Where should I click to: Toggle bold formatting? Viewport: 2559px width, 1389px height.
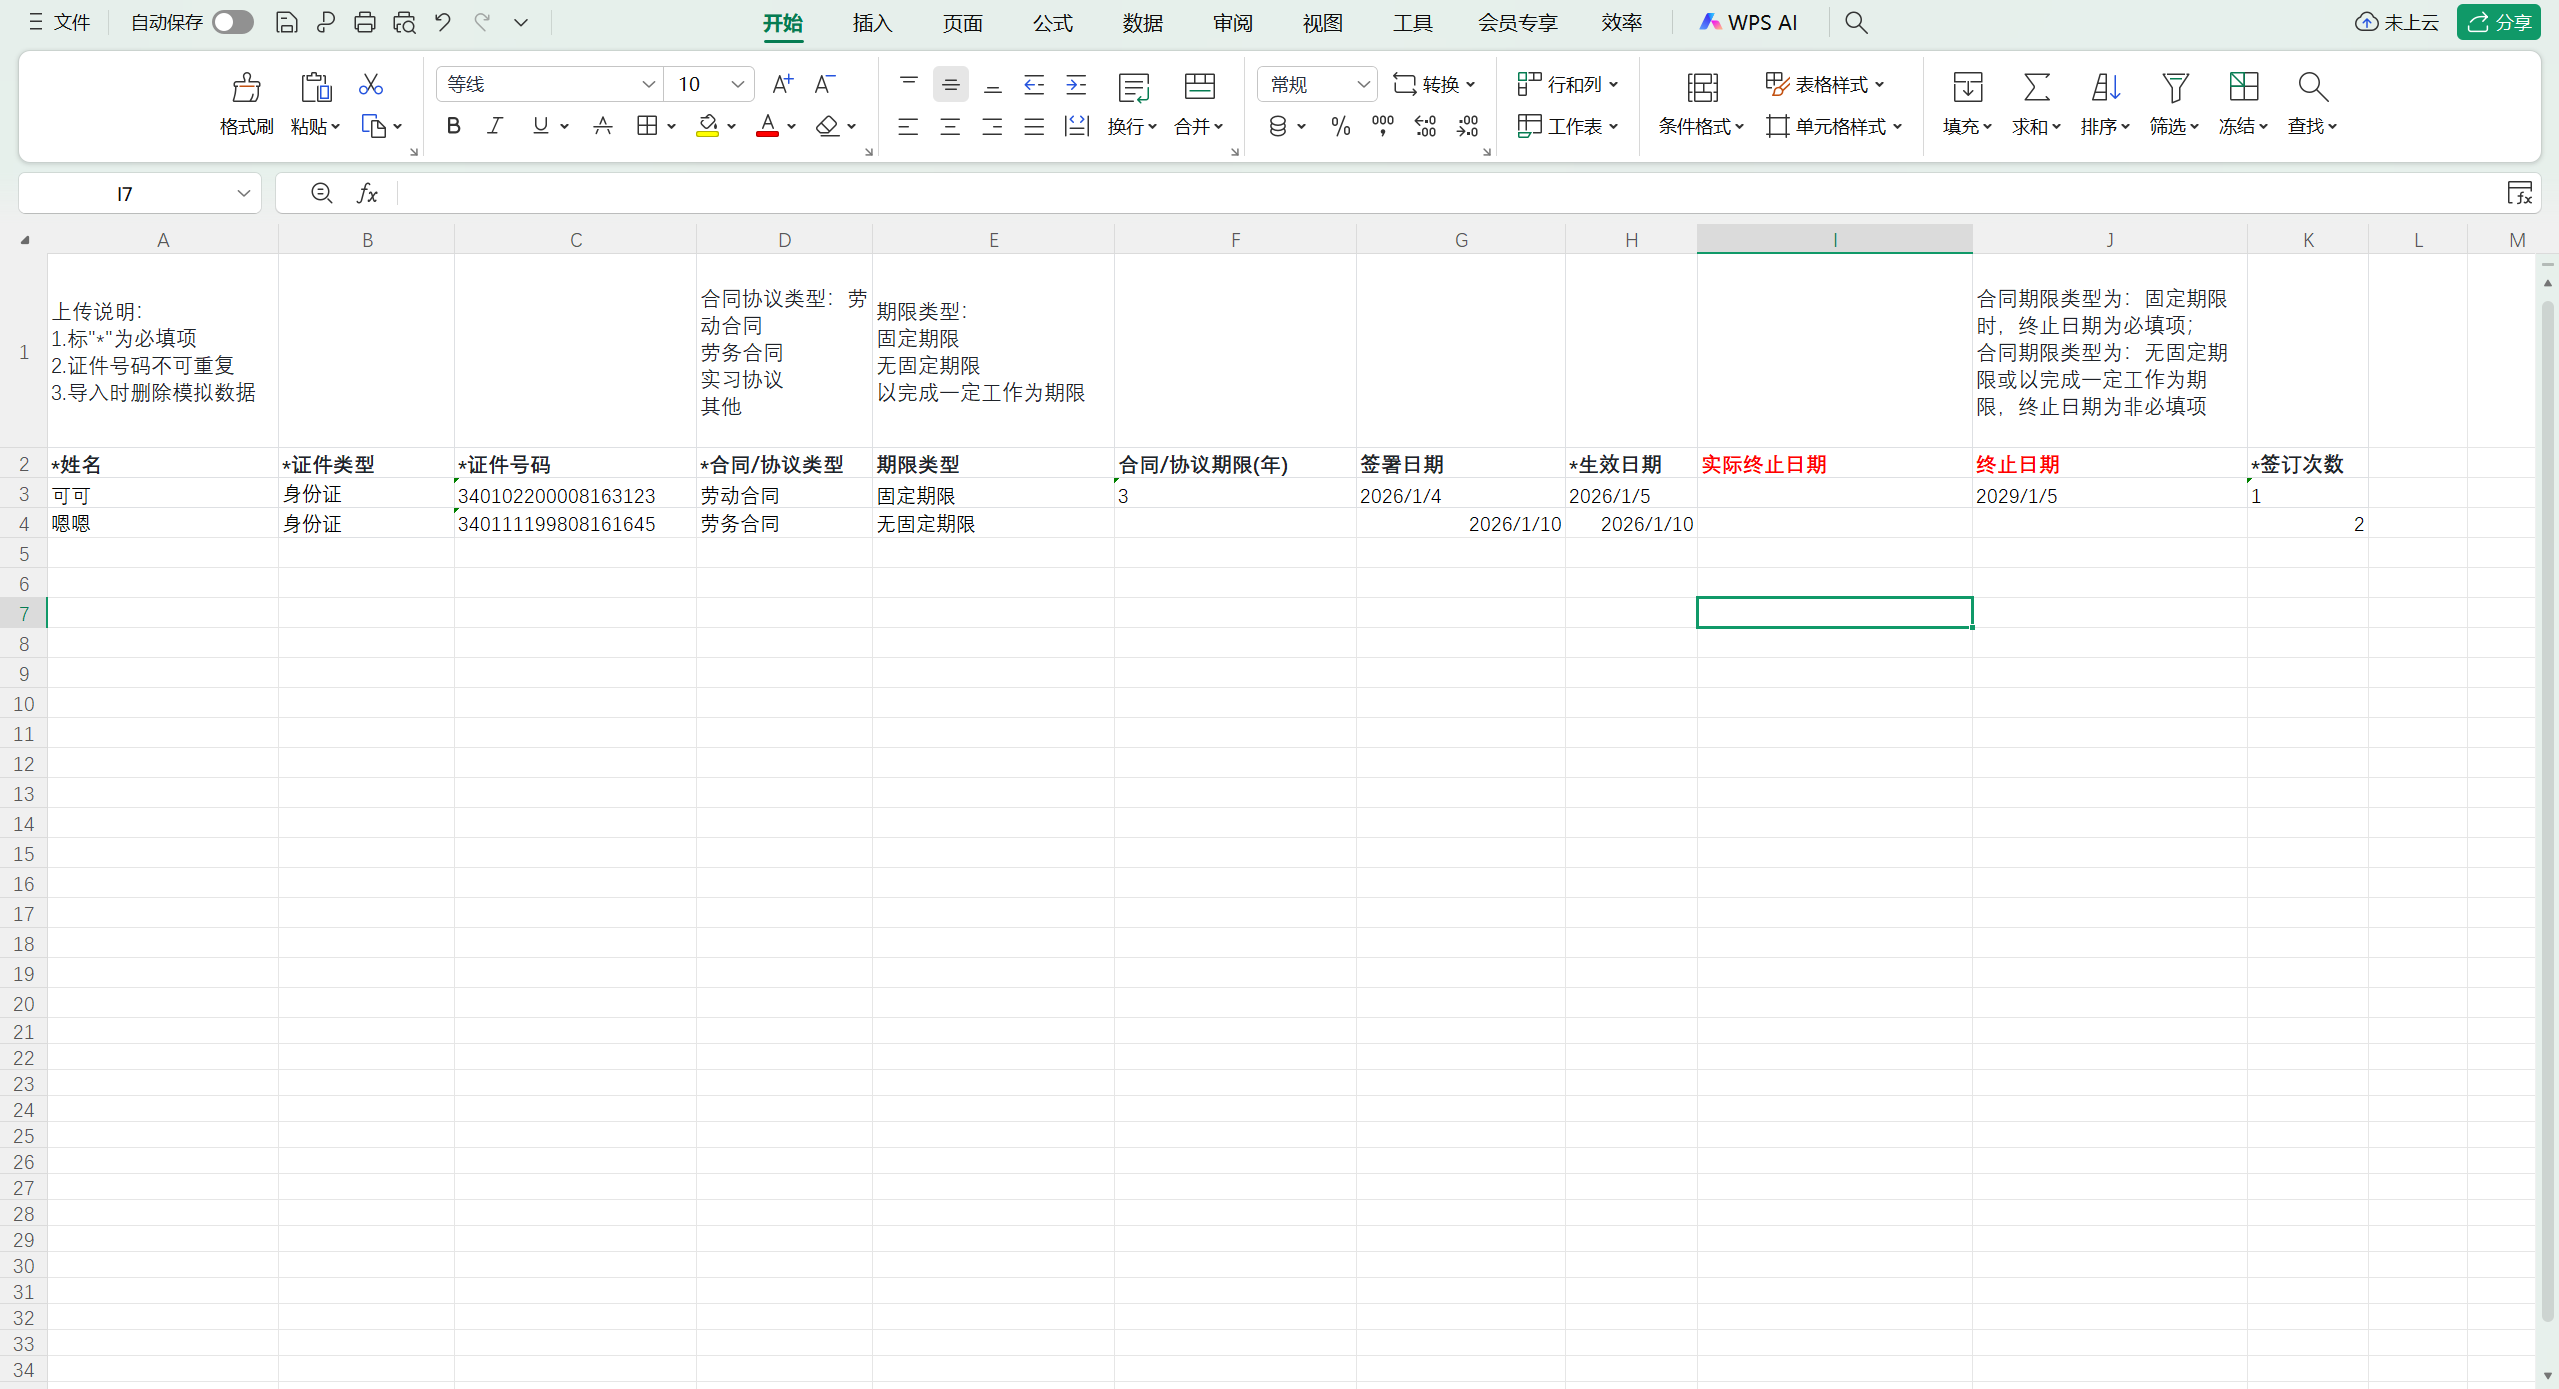[x=454, y=126]
